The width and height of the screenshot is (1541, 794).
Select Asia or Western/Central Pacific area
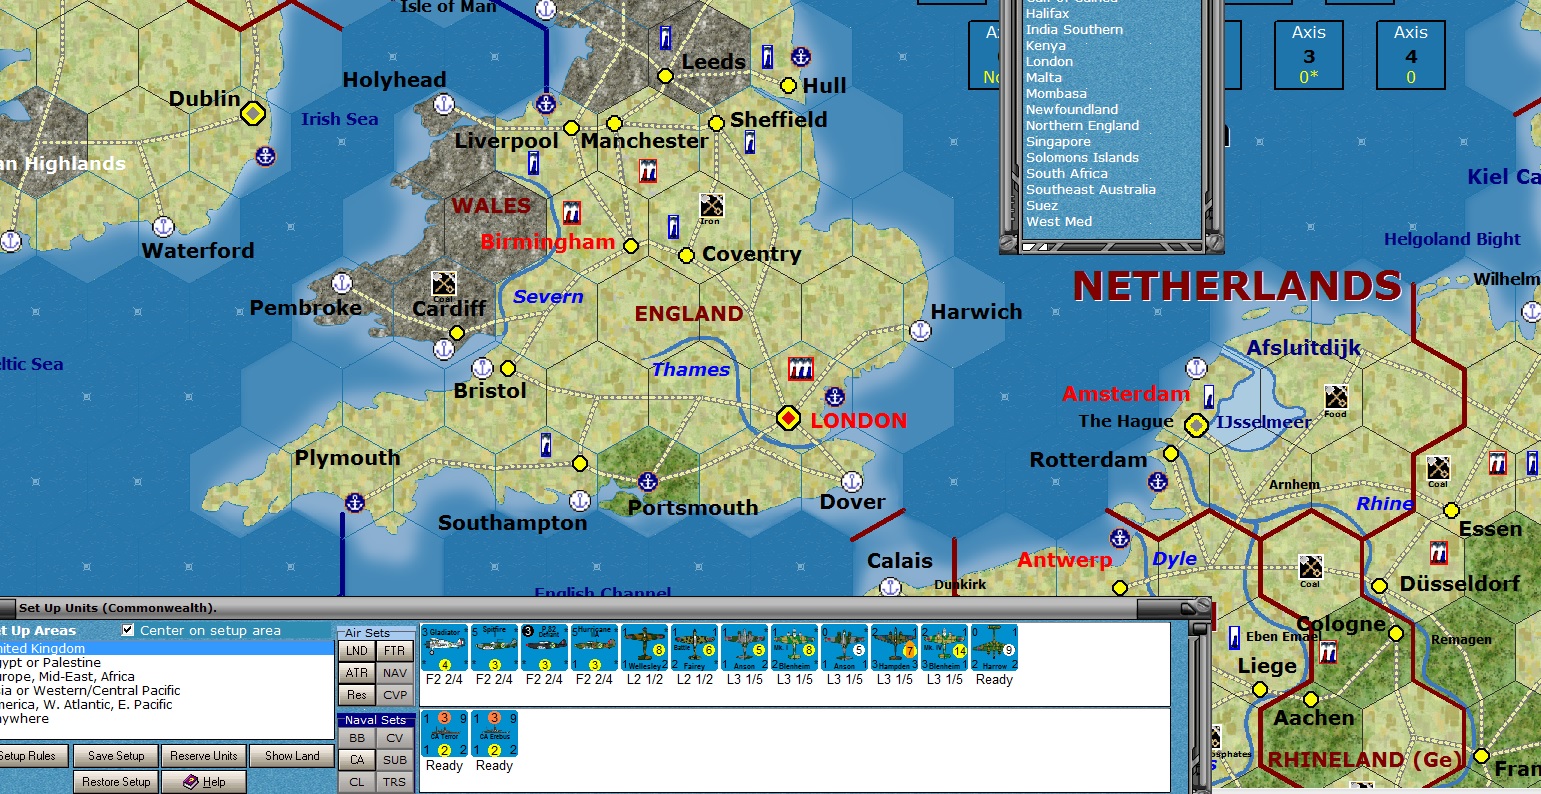coord(166,690)
